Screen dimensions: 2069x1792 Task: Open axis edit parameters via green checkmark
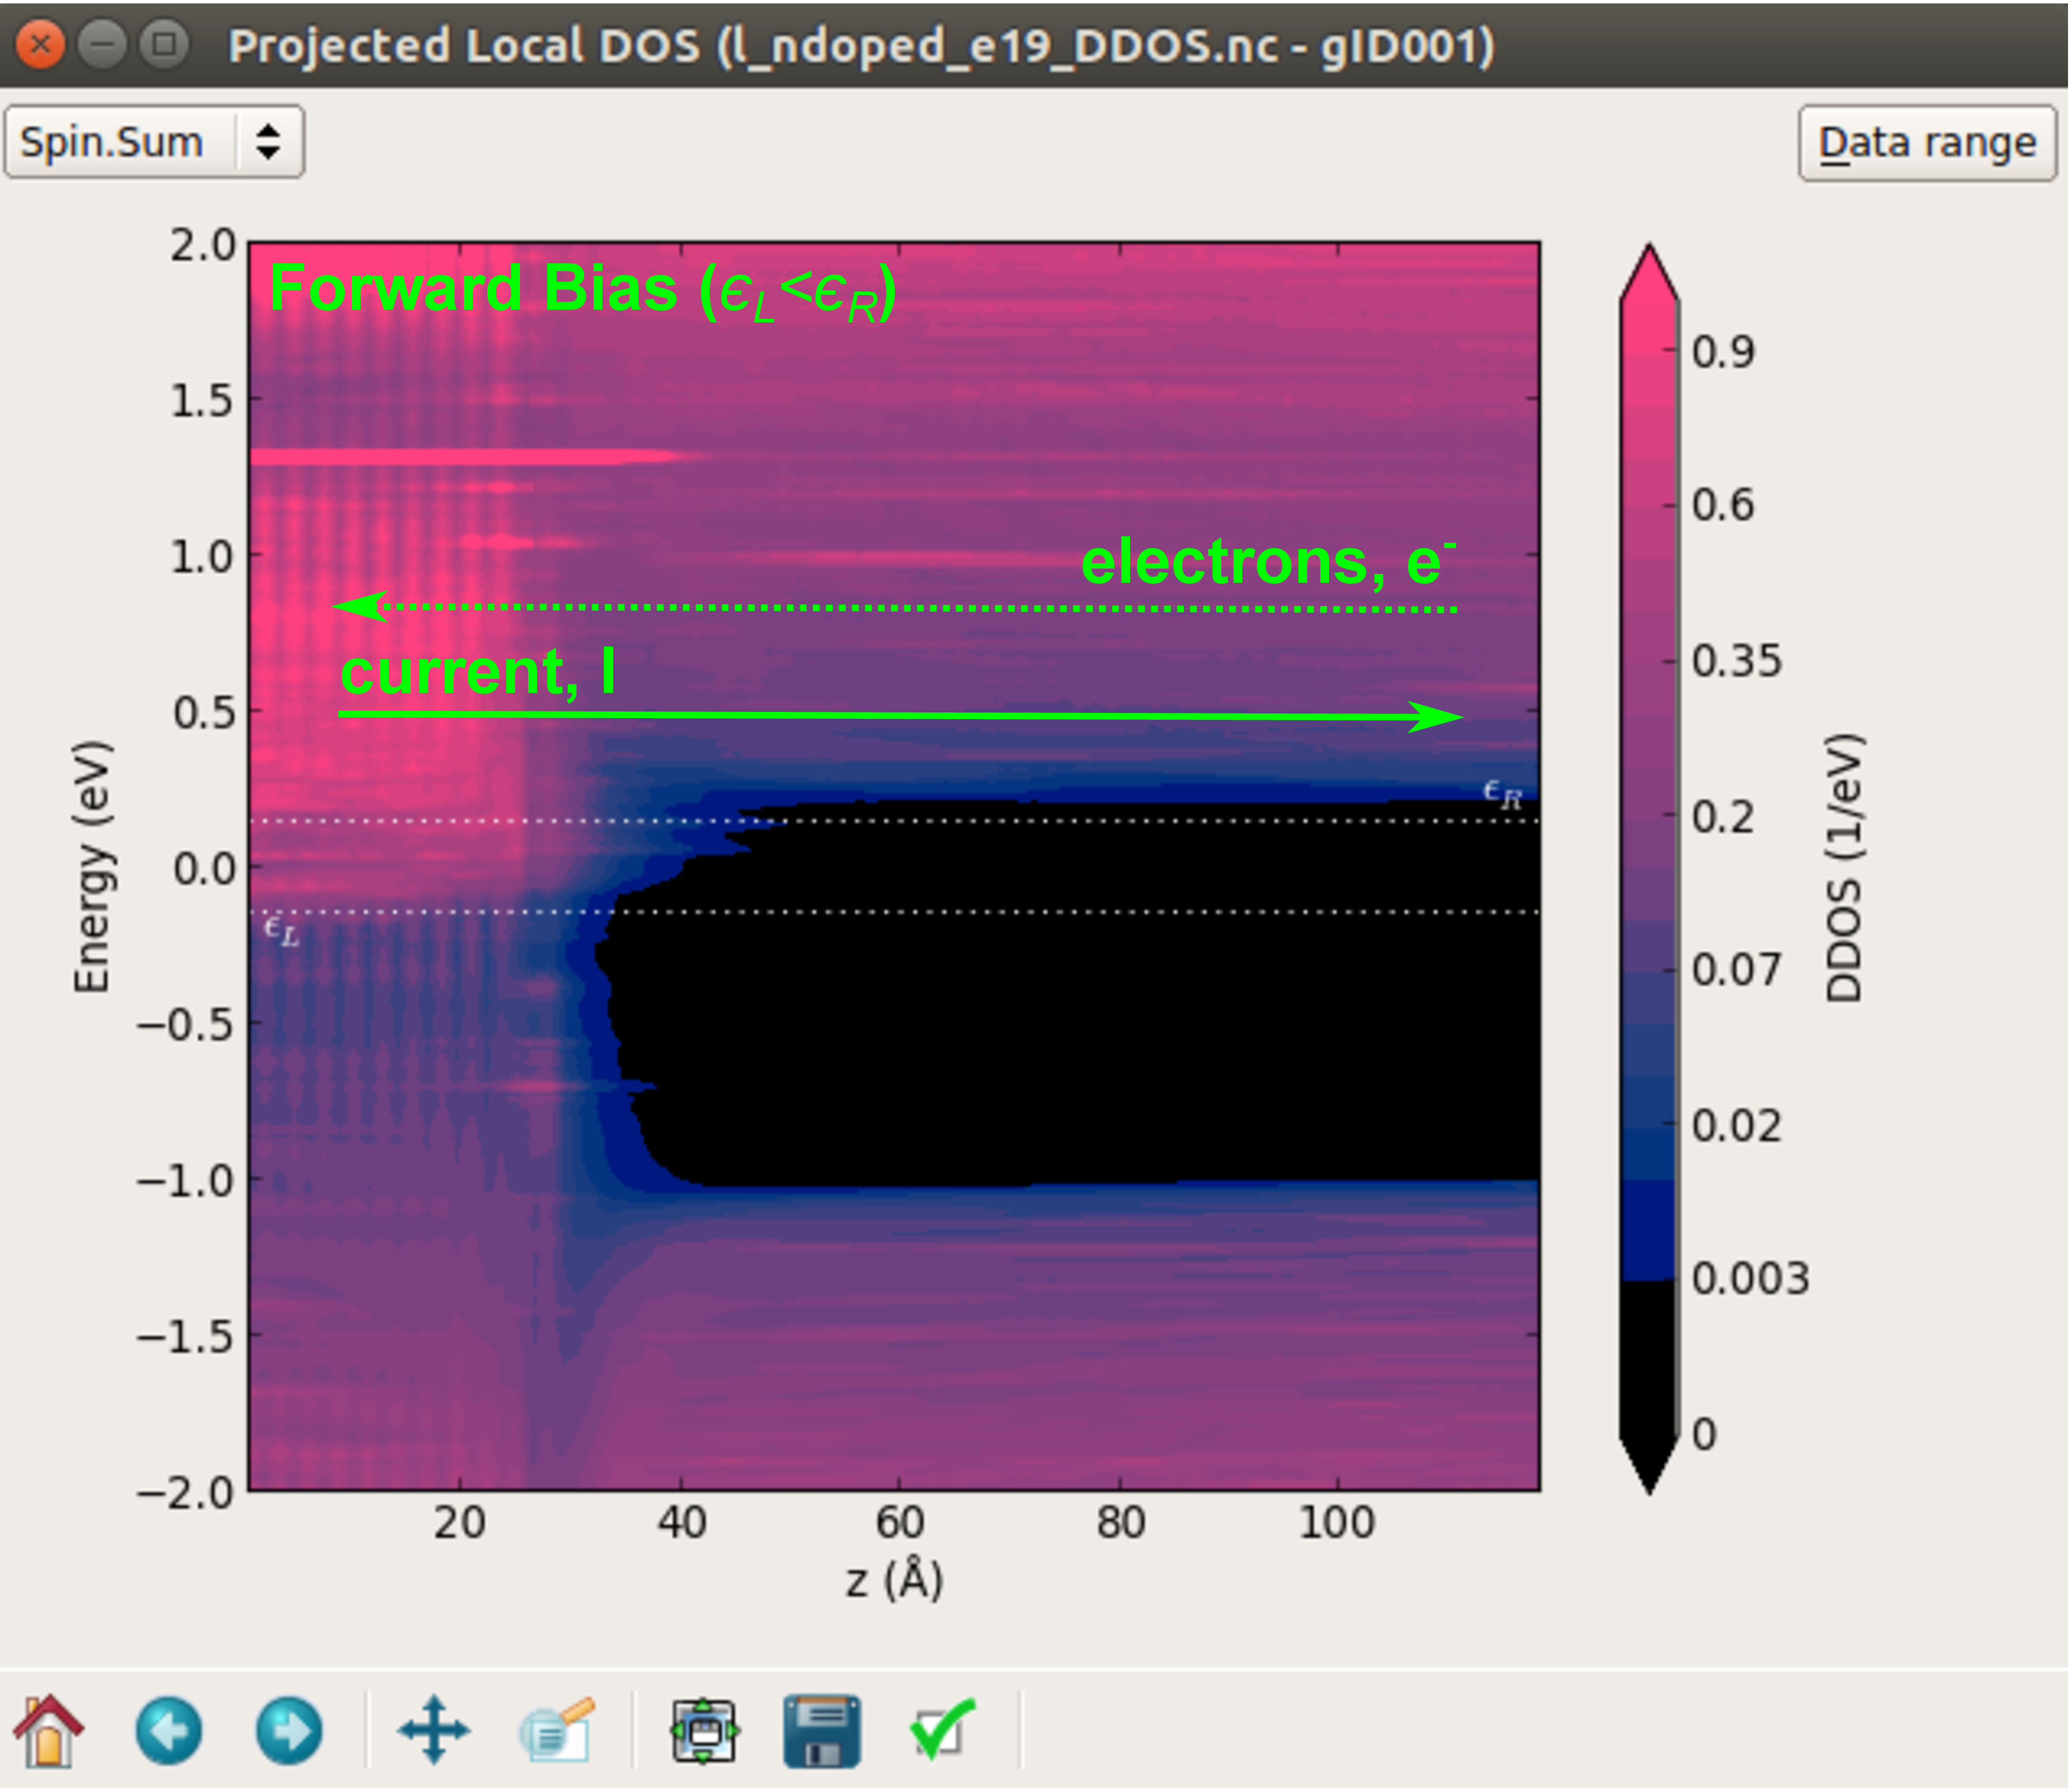941,1730
